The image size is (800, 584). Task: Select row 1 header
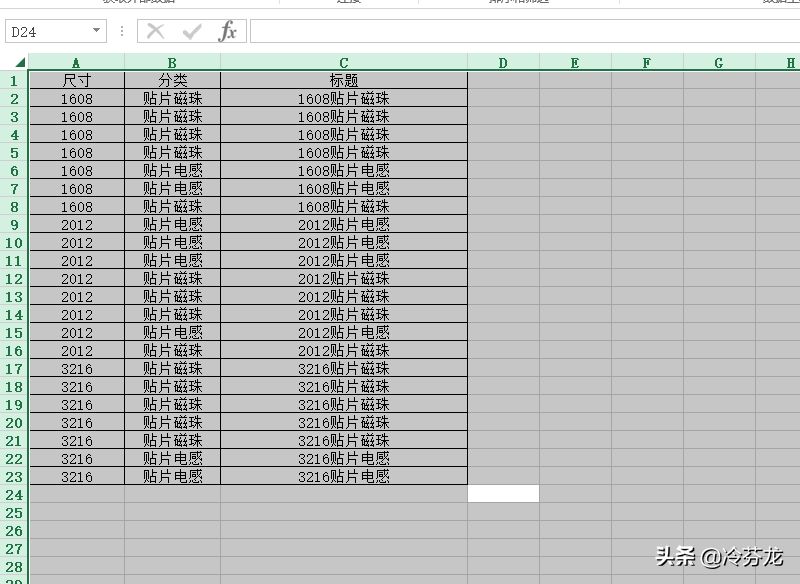pyautogui.click(x=14, y=81)
